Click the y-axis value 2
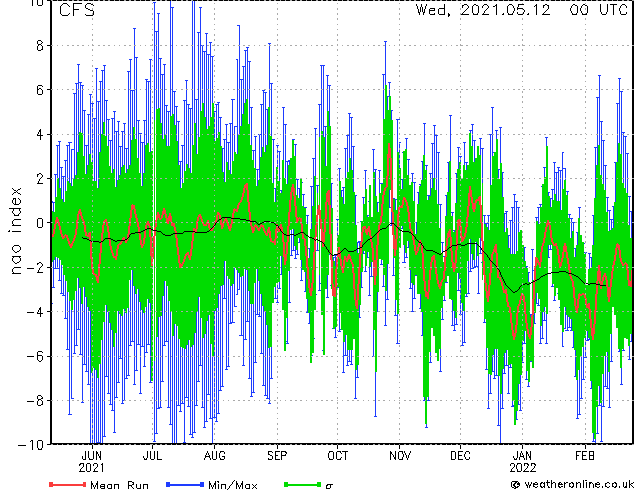 (x=40, y=179)
